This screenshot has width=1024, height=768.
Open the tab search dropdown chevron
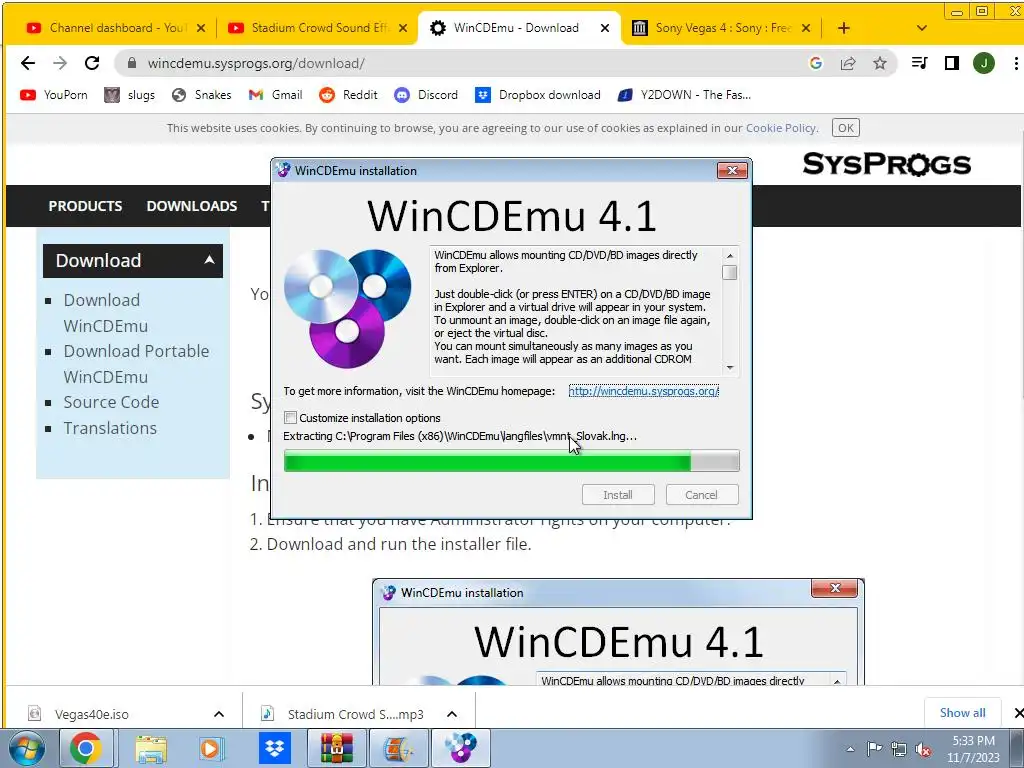pyautogui.click(x=921, y=28)
